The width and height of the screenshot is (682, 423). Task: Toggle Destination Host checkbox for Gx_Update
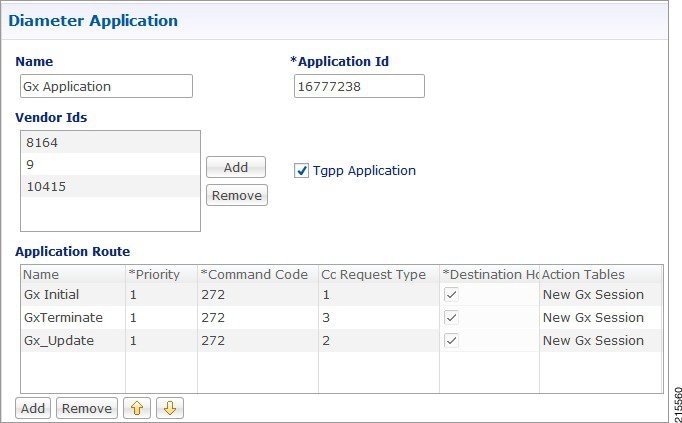click(x=451, y=340)
